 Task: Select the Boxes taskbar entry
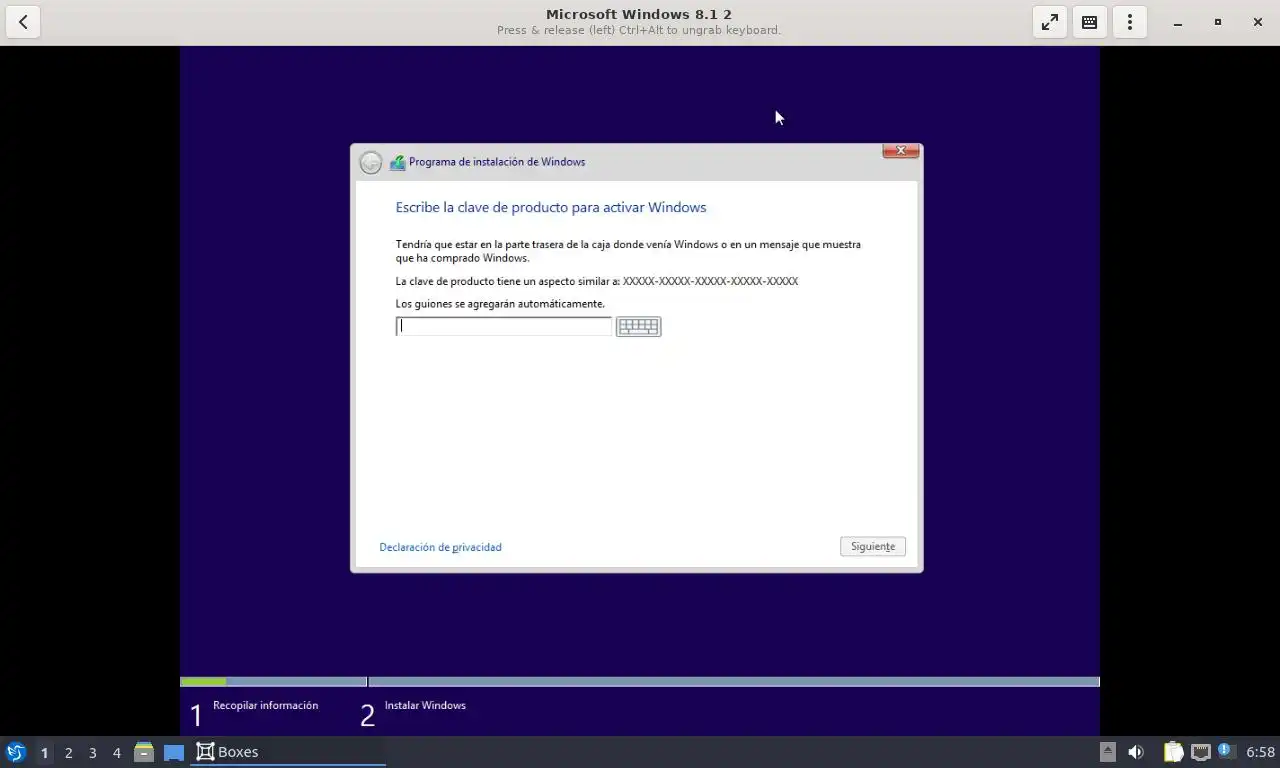pyautogui.click(x=288, y=752)
